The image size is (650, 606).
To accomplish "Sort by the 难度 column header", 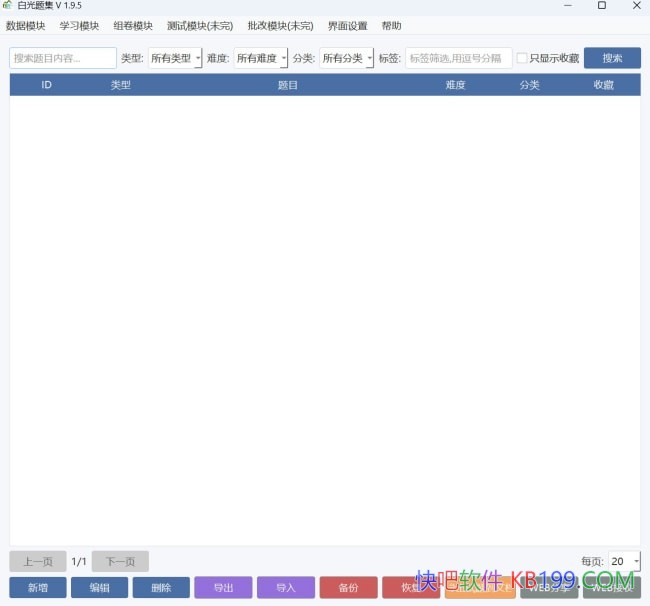I will pyautogui.click(x=455, y=85).
